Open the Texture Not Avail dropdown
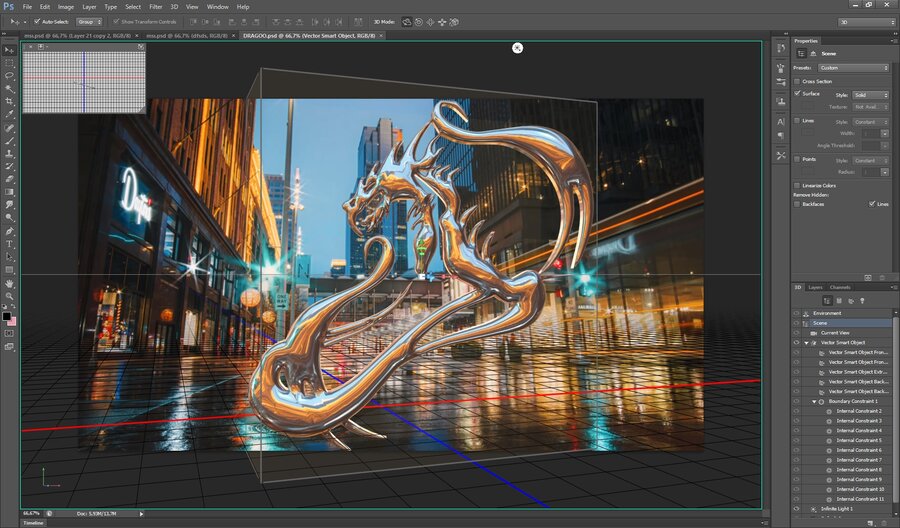 coord(870,107)
